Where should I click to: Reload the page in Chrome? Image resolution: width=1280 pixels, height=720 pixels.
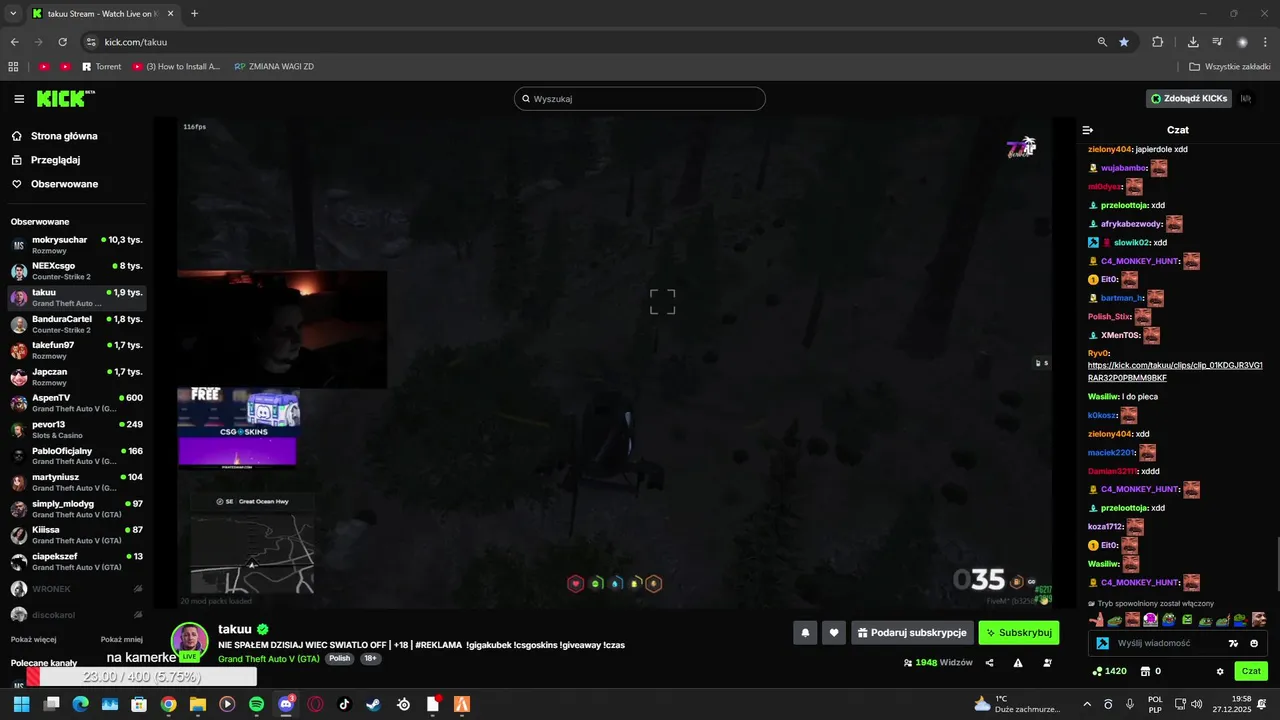tap(63, 42)
